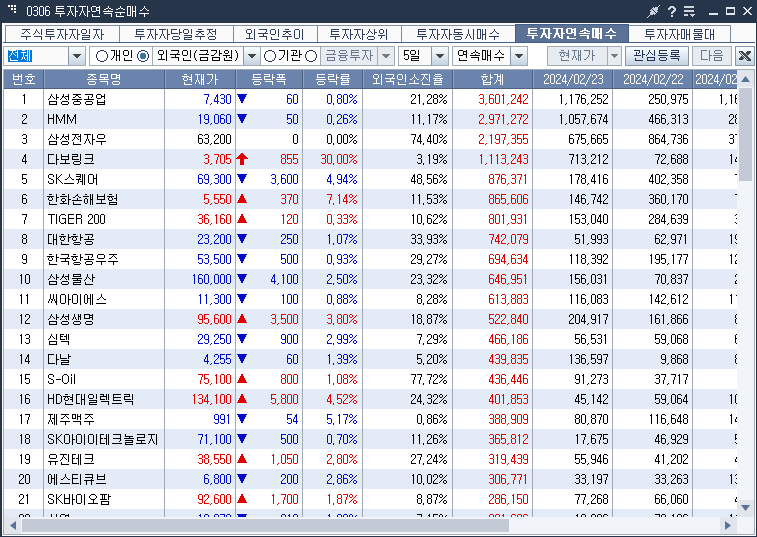Open the 전체 market dropdown arrow
Image resolution: width=757 pixels, height=537 pixels.
click(77, 56)
